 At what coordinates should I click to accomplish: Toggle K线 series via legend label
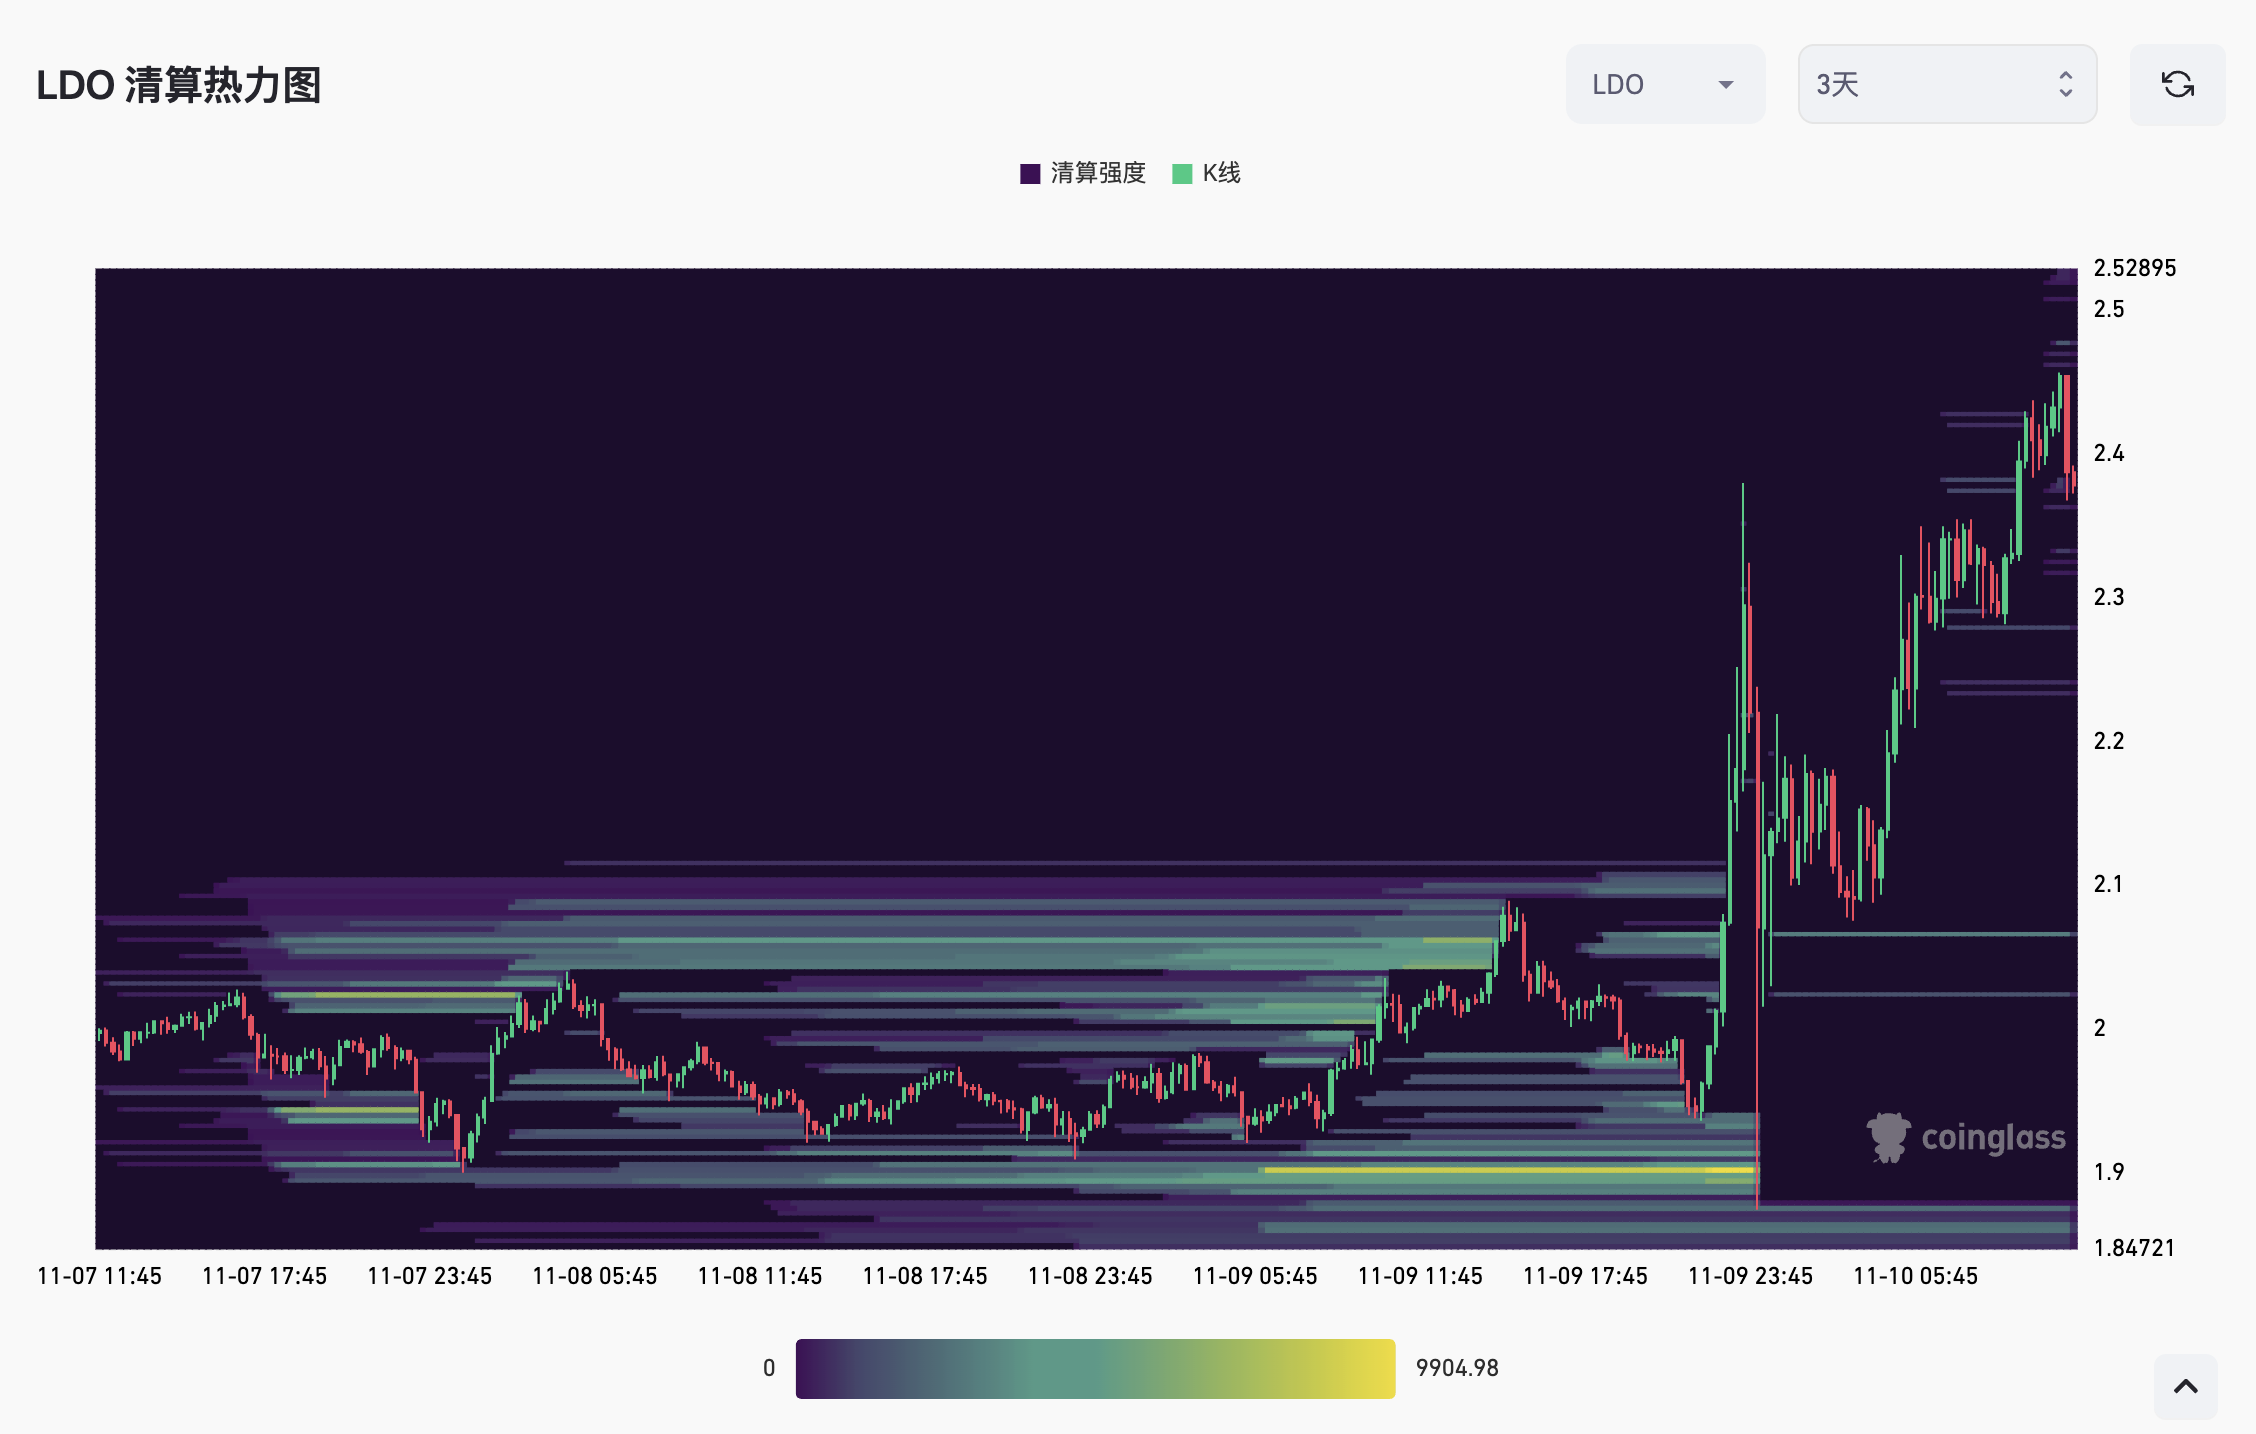pos(1221,174)
